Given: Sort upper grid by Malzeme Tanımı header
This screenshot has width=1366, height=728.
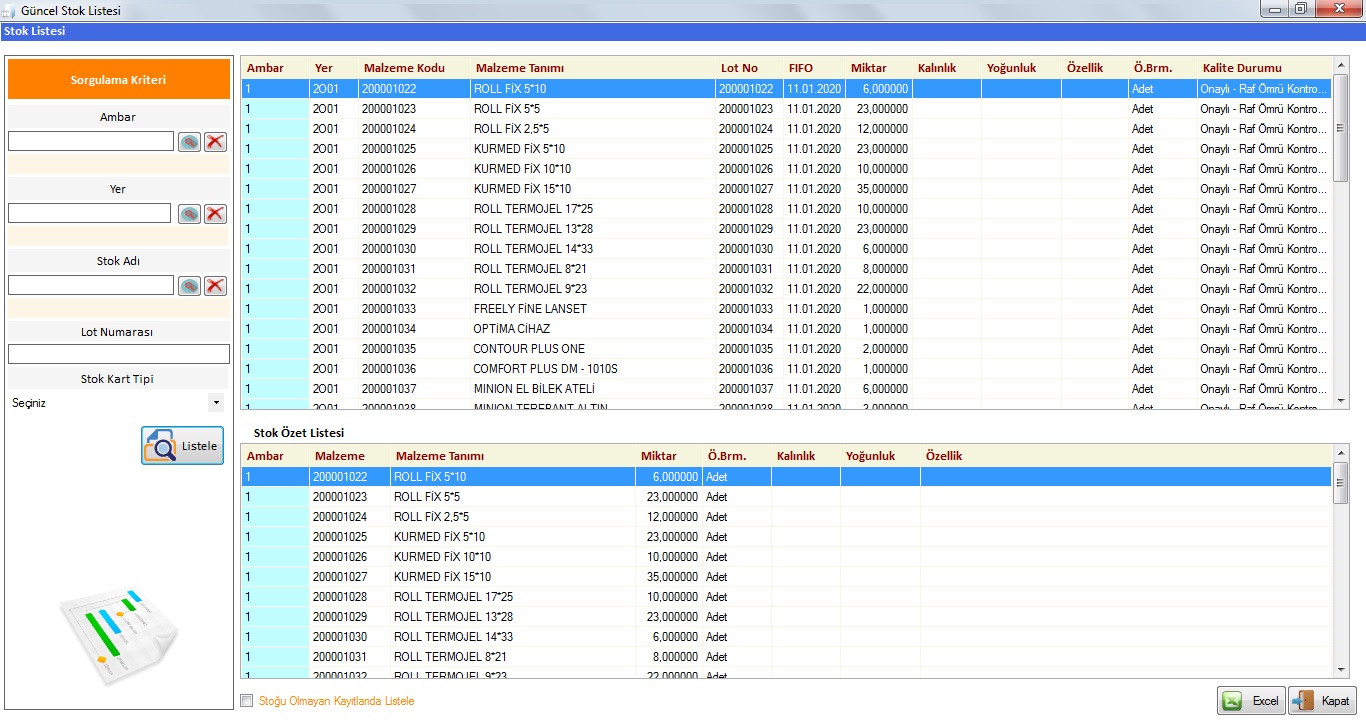Looking at the screenshot, I should pos(520,68).
